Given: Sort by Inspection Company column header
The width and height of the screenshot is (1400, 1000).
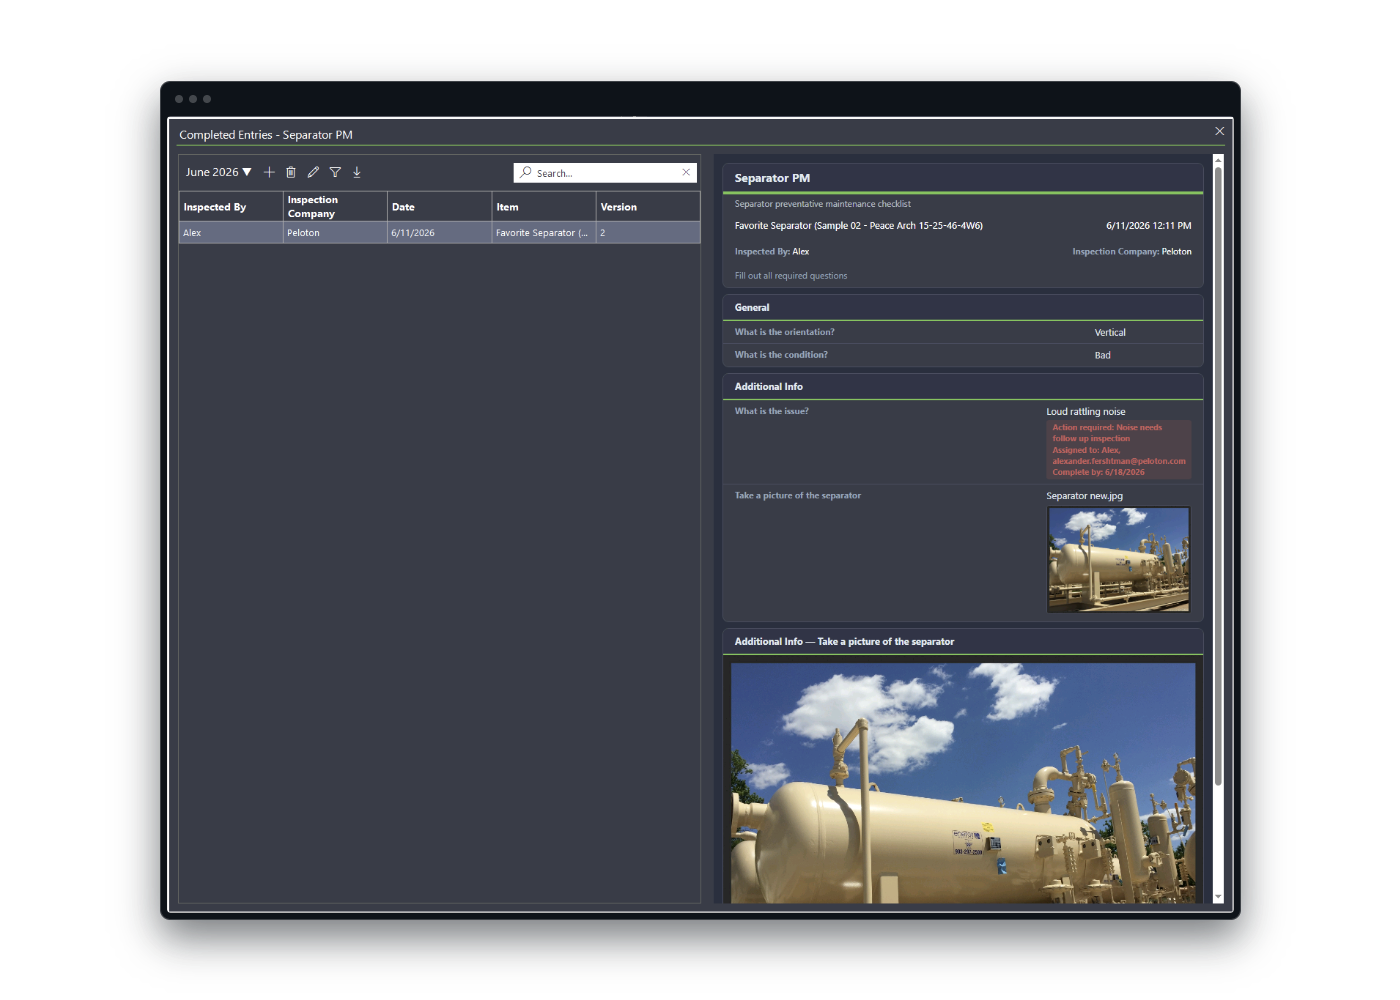Looking at the screenshot, I should 335,207.
